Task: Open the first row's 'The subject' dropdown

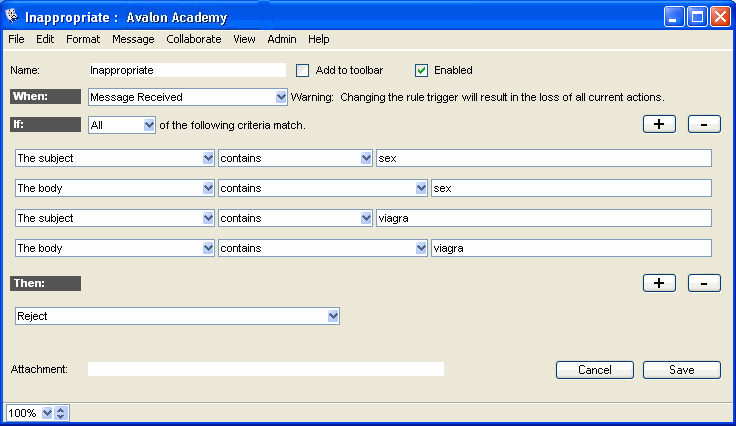Action: pos(208,158)
